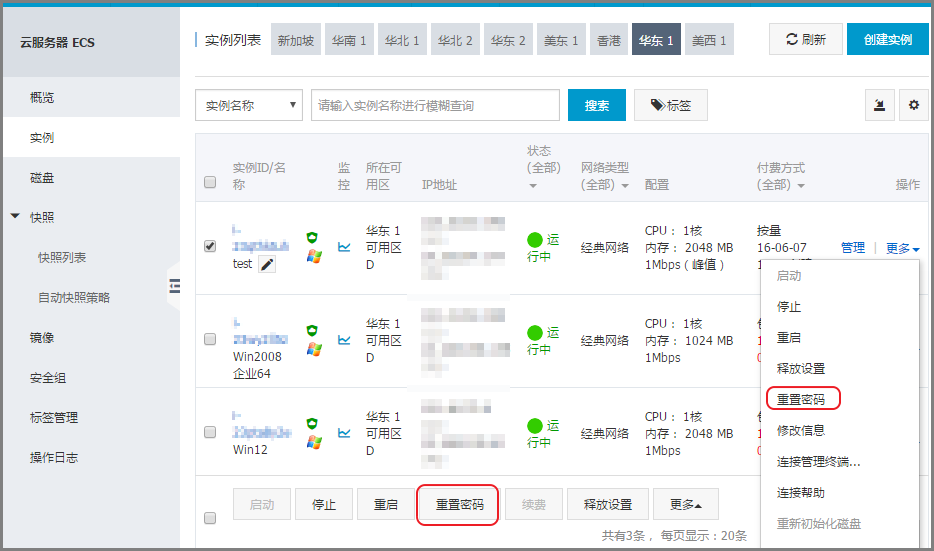Click the security shield icon for test instance
Viewport: 934px width, 551px height.
(312, 238)
